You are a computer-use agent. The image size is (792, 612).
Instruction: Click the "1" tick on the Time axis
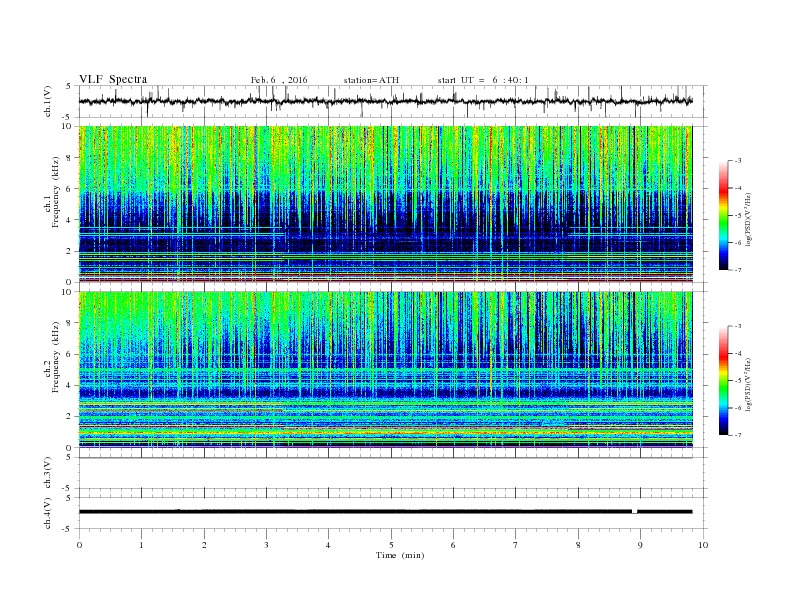pyautogui.click(x=141, y=545)
